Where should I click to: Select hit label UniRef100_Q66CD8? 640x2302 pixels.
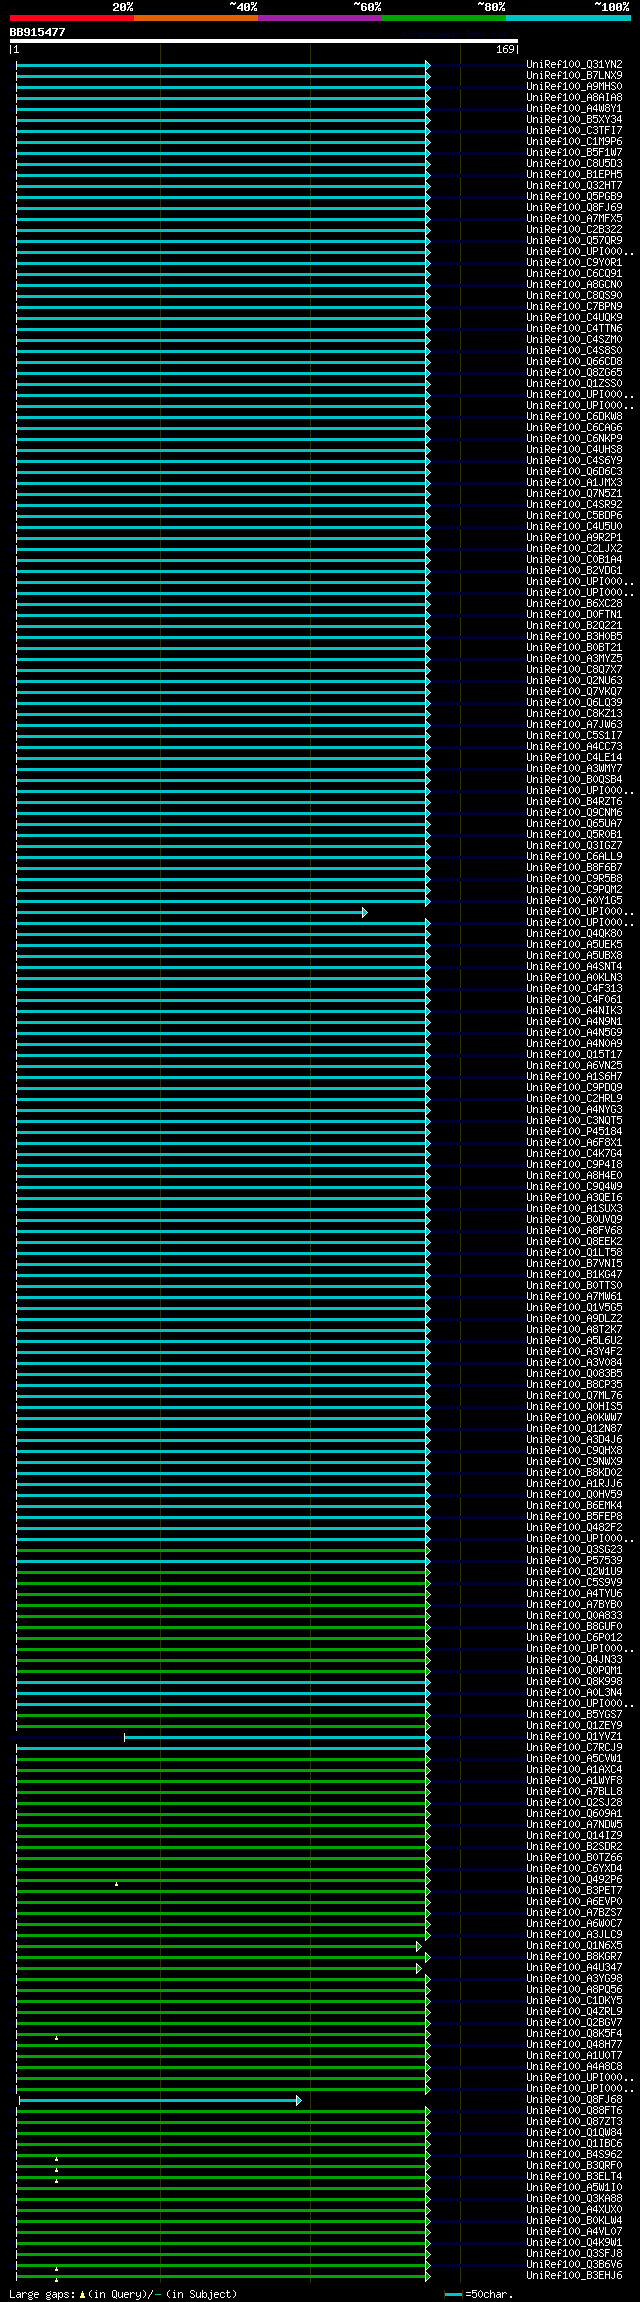(574, 362)
